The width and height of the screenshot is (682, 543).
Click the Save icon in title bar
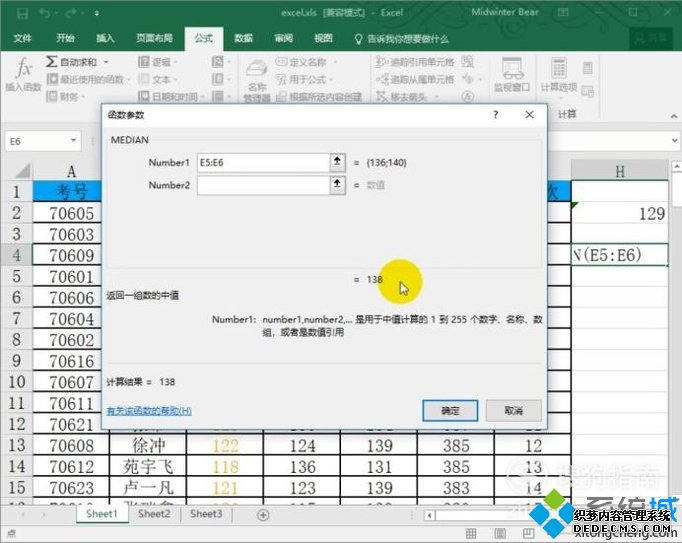tap(23, 13)
